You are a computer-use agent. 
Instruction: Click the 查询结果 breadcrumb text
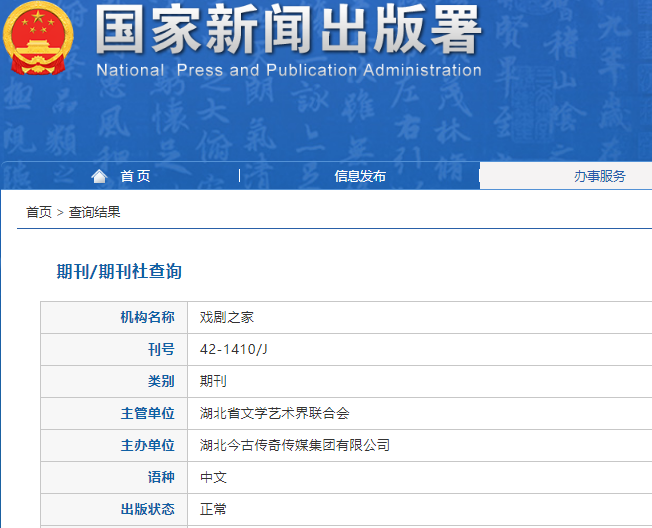pos(94,212)
